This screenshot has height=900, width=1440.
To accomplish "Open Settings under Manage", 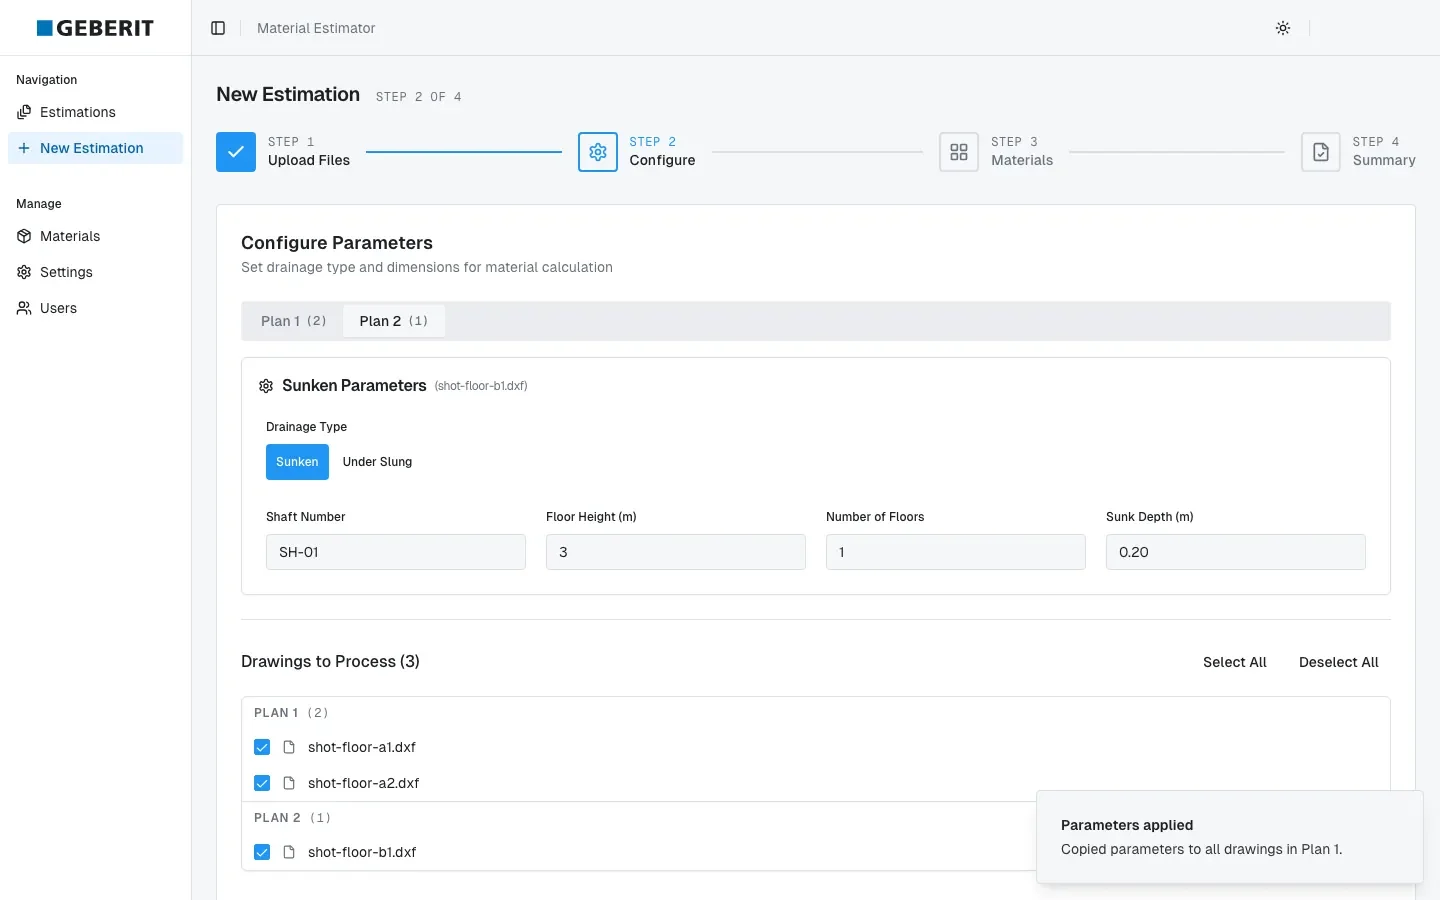I will coord(95,272).
